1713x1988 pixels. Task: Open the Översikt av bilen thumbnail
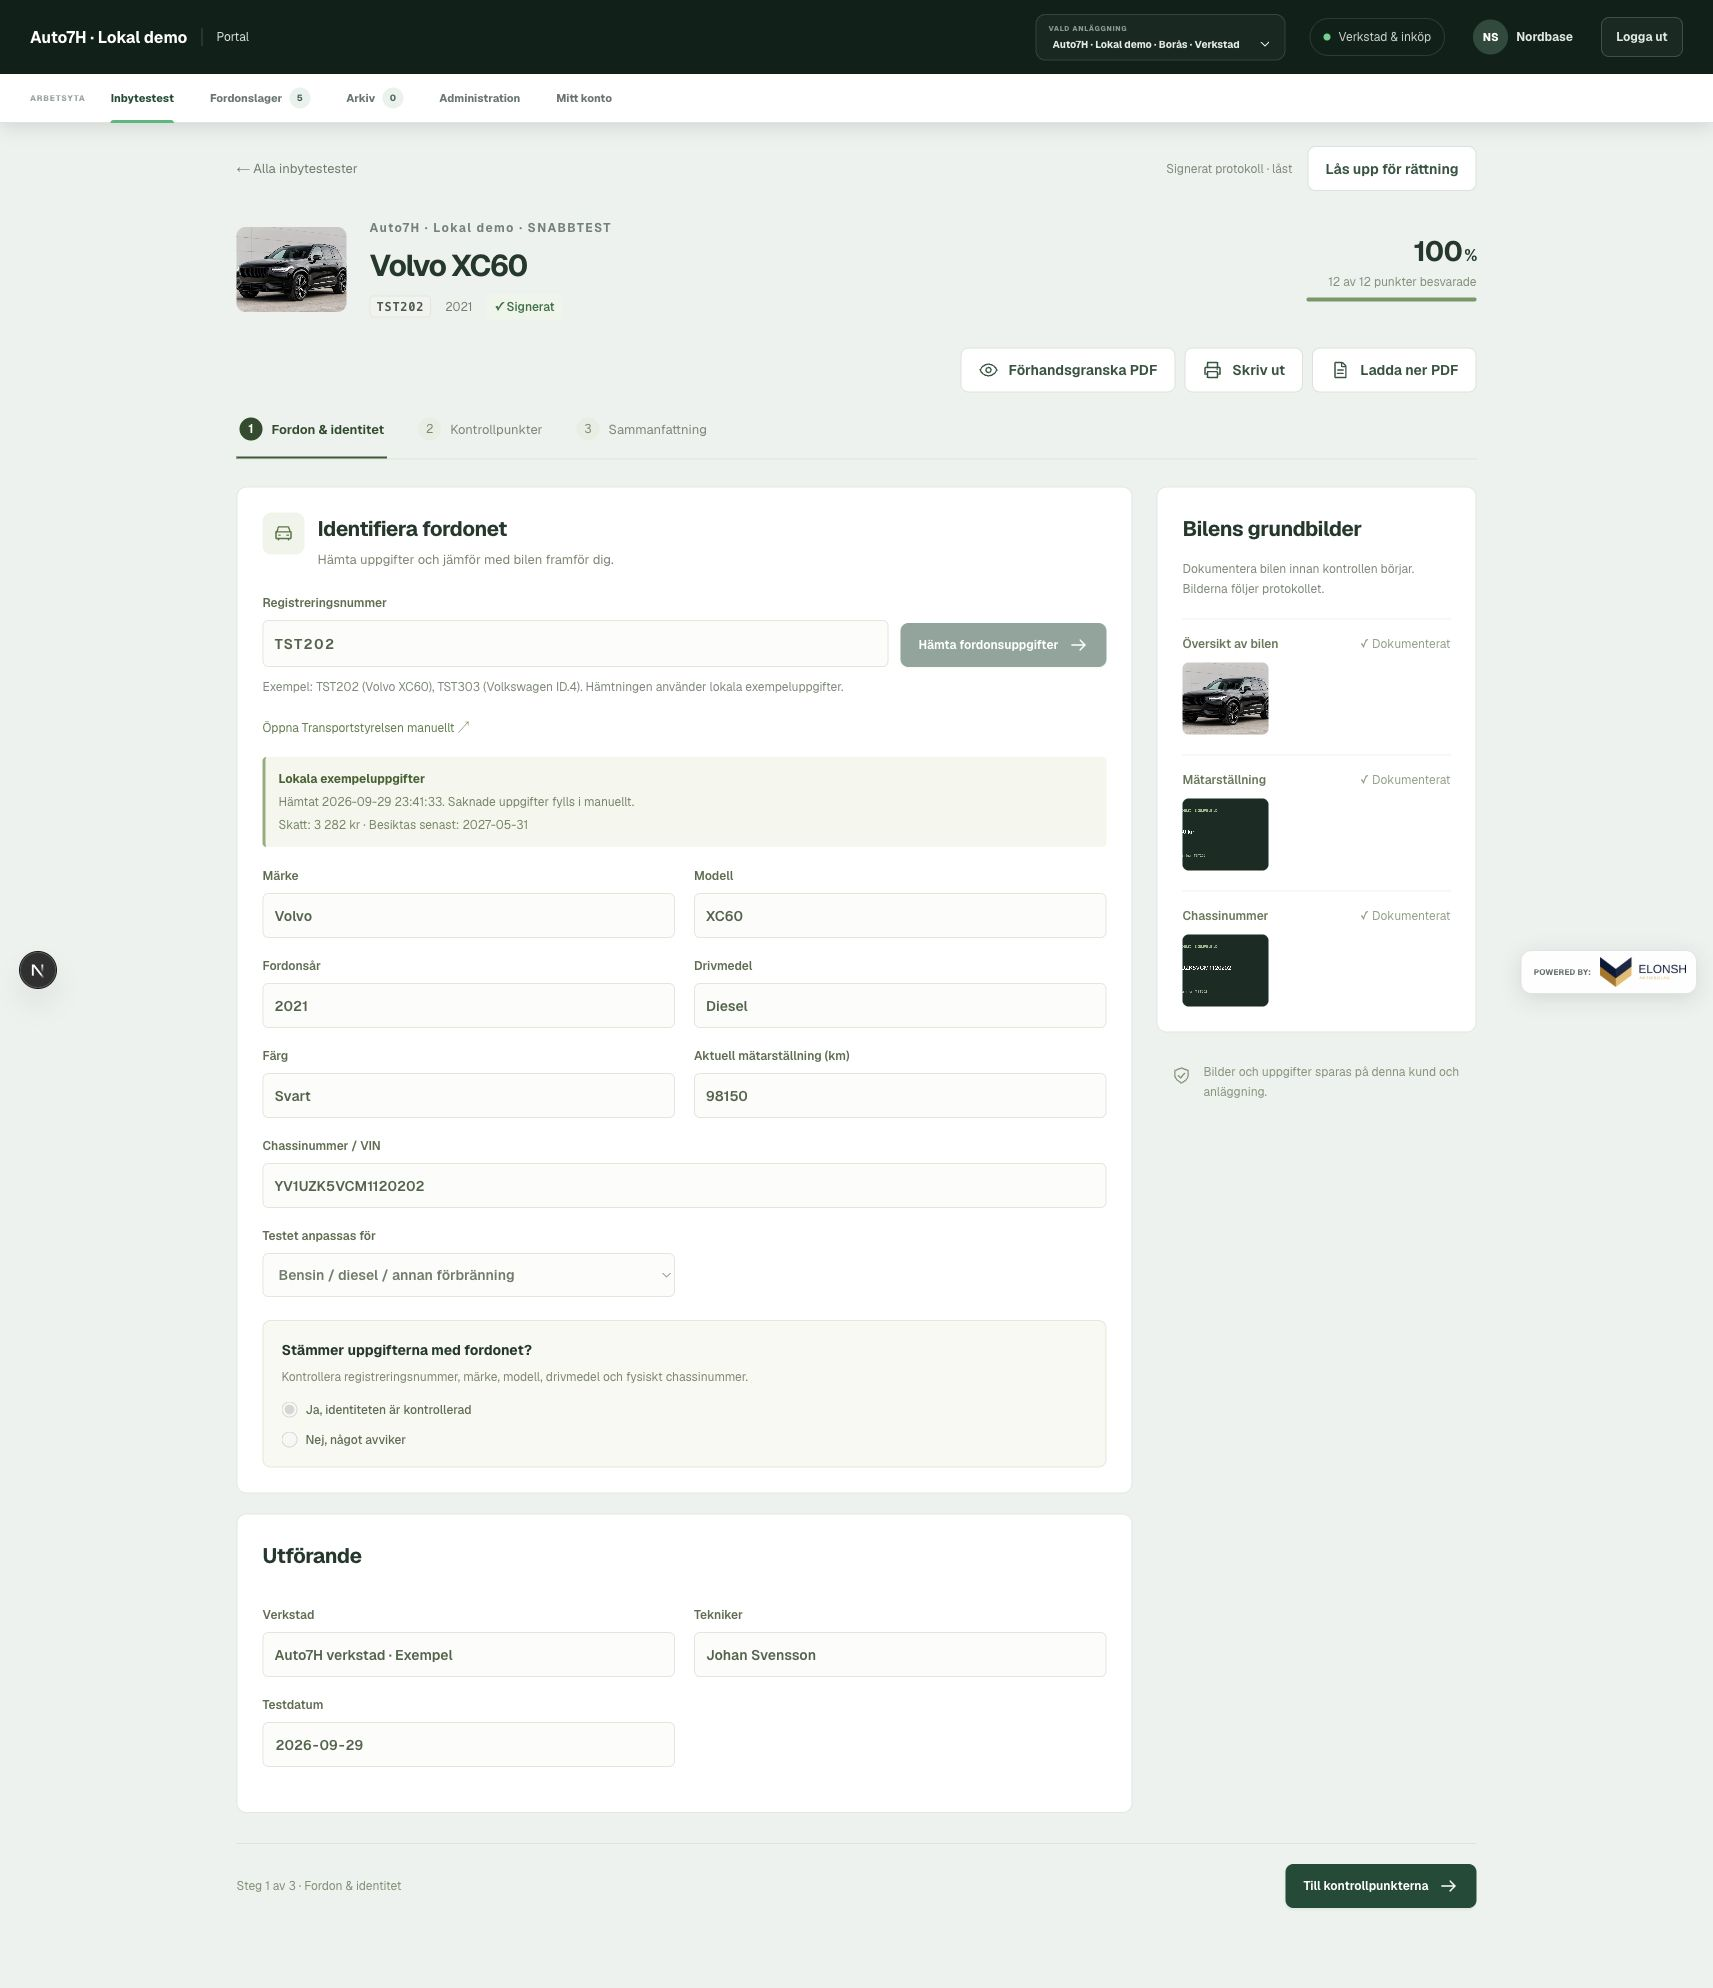click(1225, 698)
